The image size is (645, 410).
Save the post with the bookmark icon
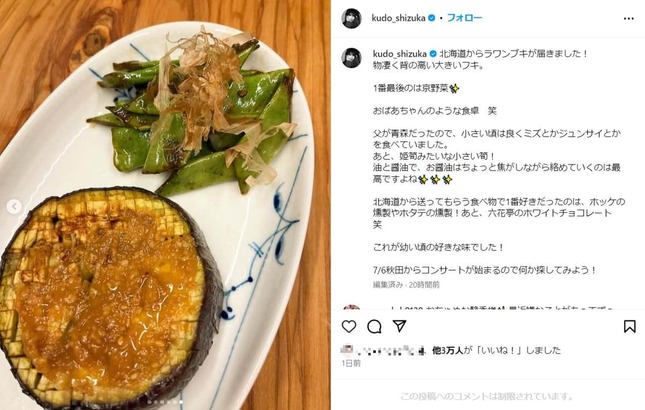point(629,327)
